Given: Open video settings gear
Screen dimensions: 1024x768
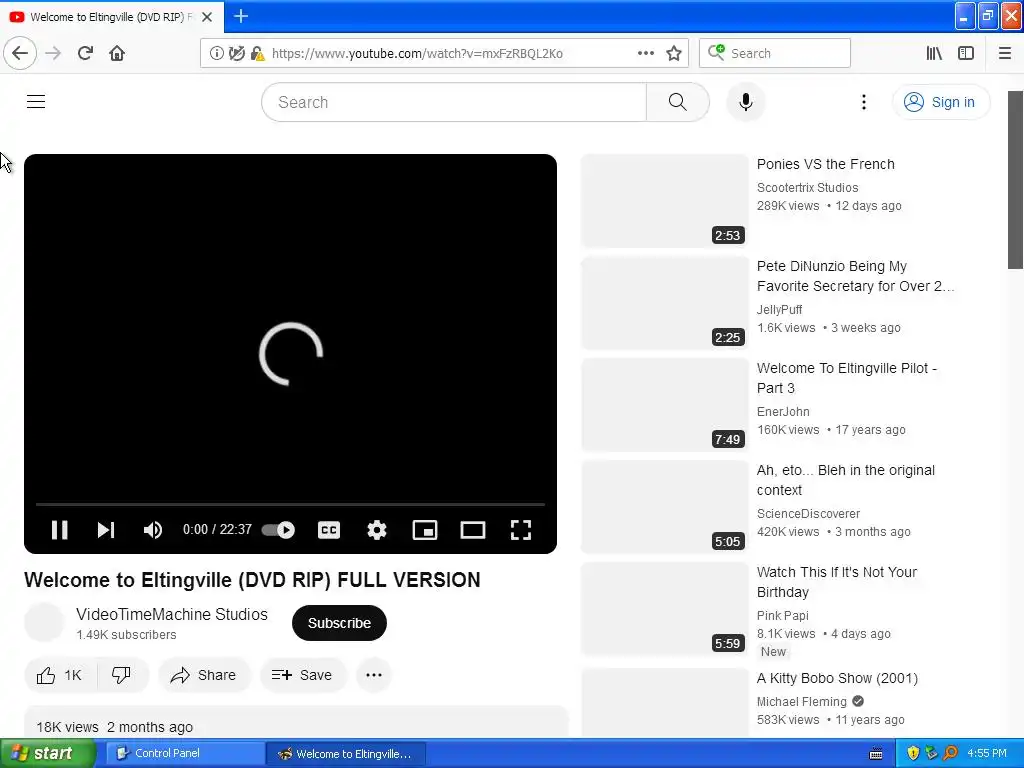Looking at the screenshot, I should (x=377, y=530).
